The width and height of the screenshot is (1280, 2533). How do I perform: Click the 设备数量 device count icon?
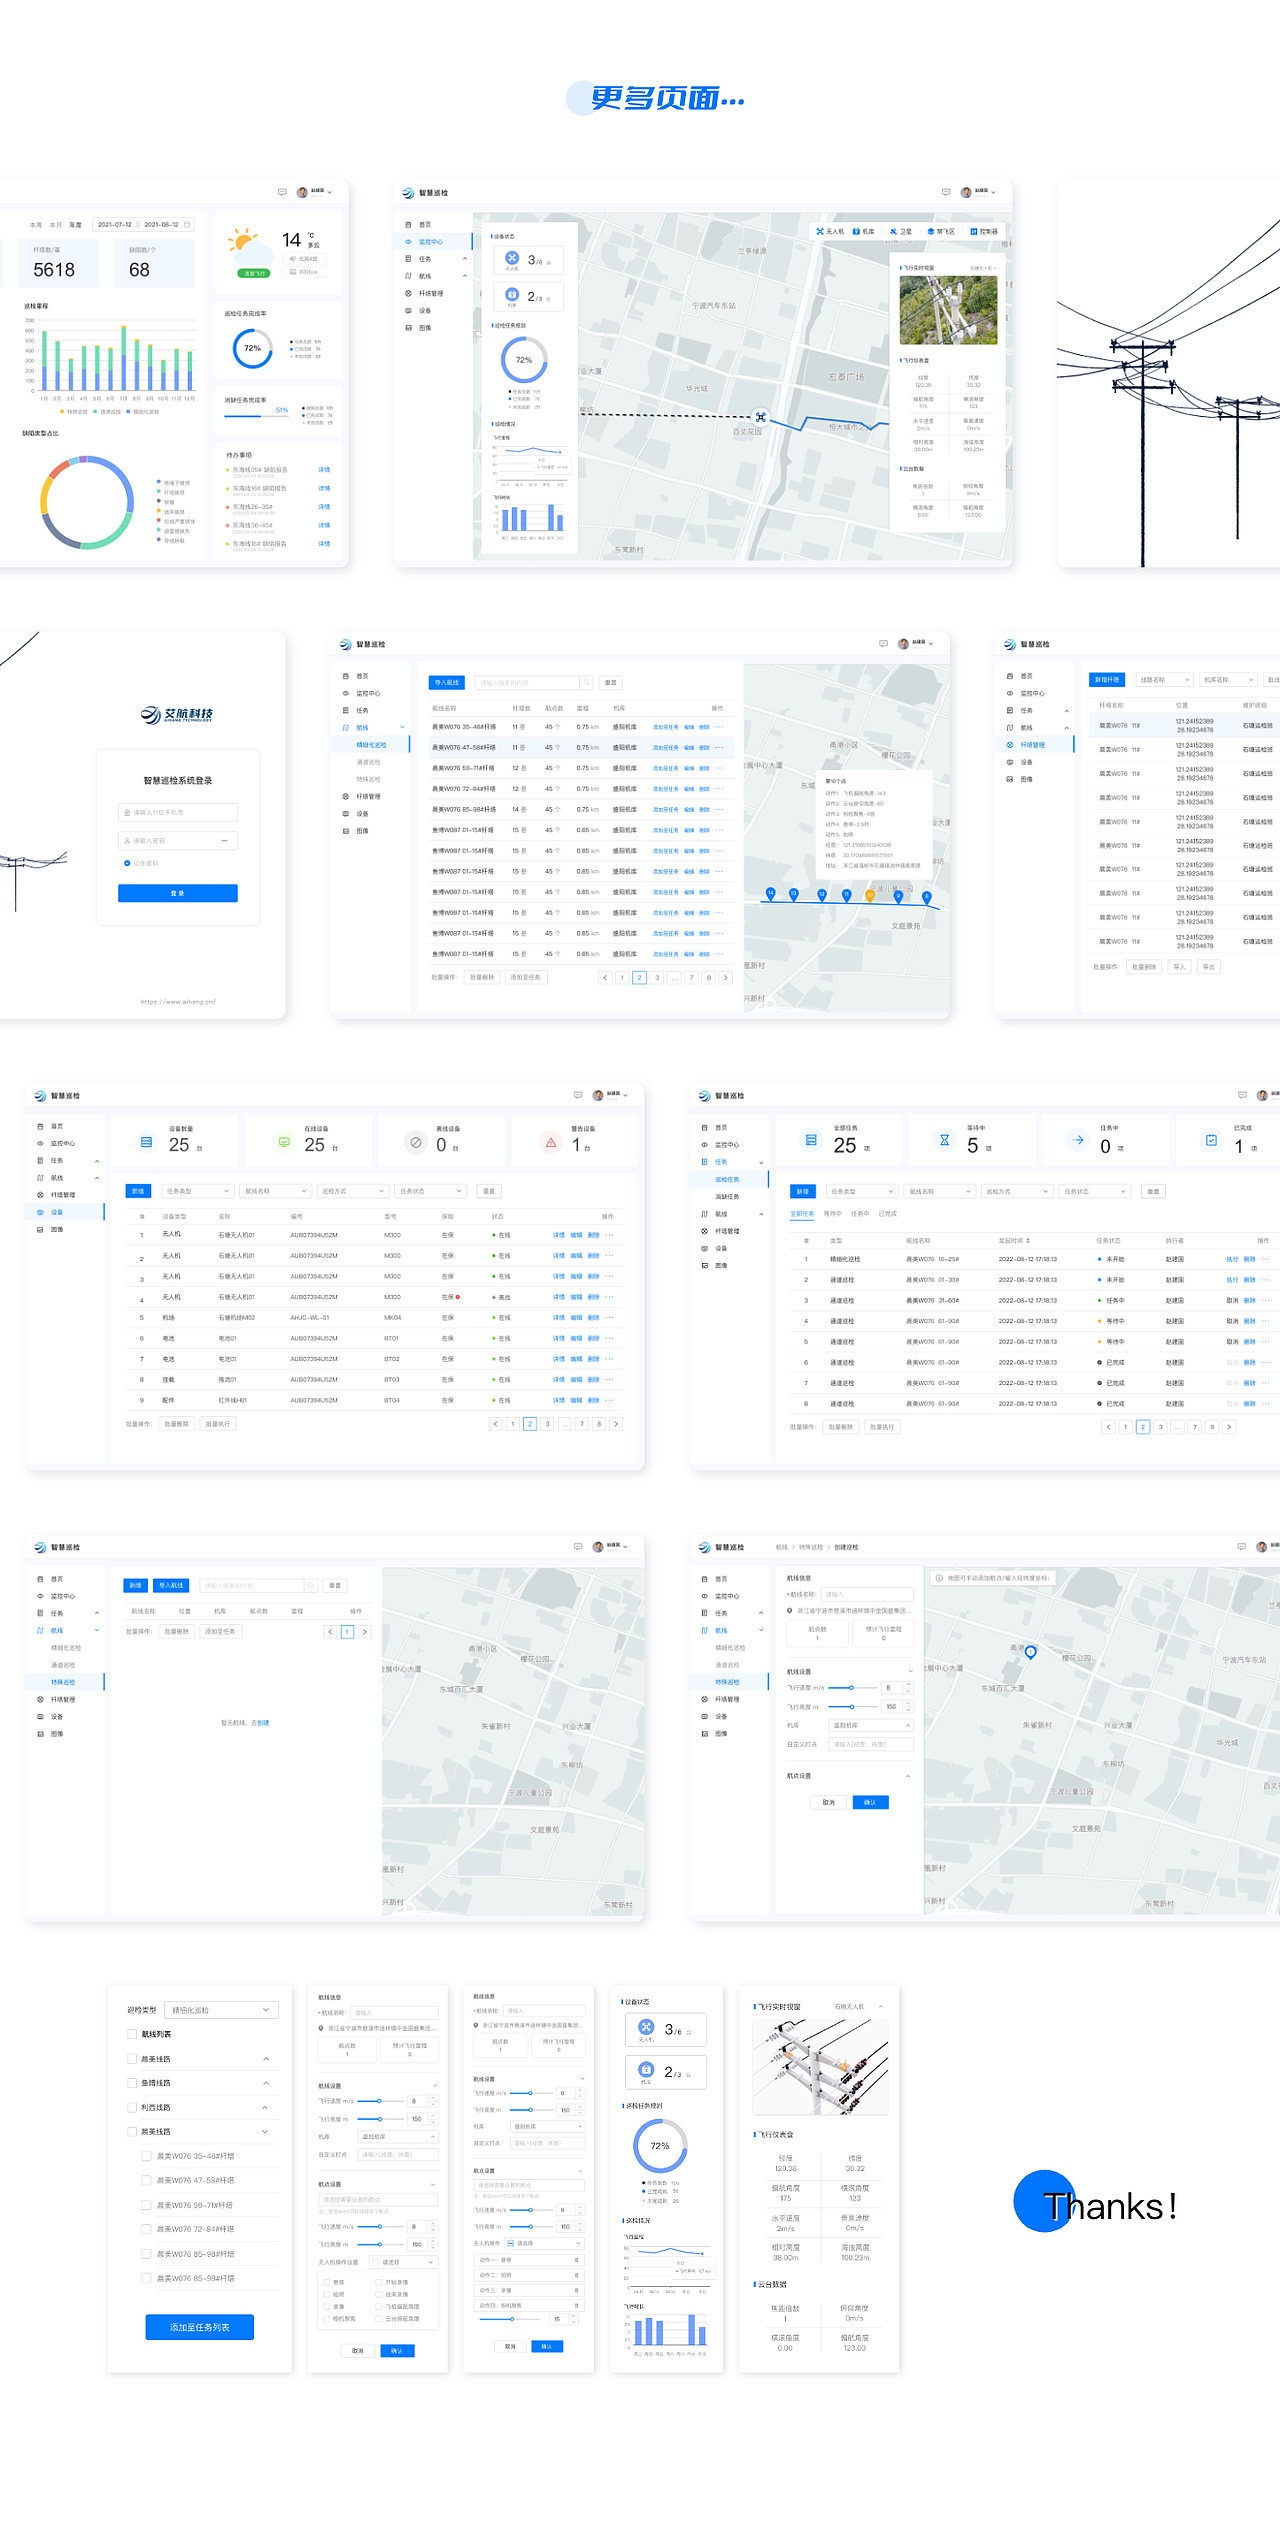coord(147,1142)
